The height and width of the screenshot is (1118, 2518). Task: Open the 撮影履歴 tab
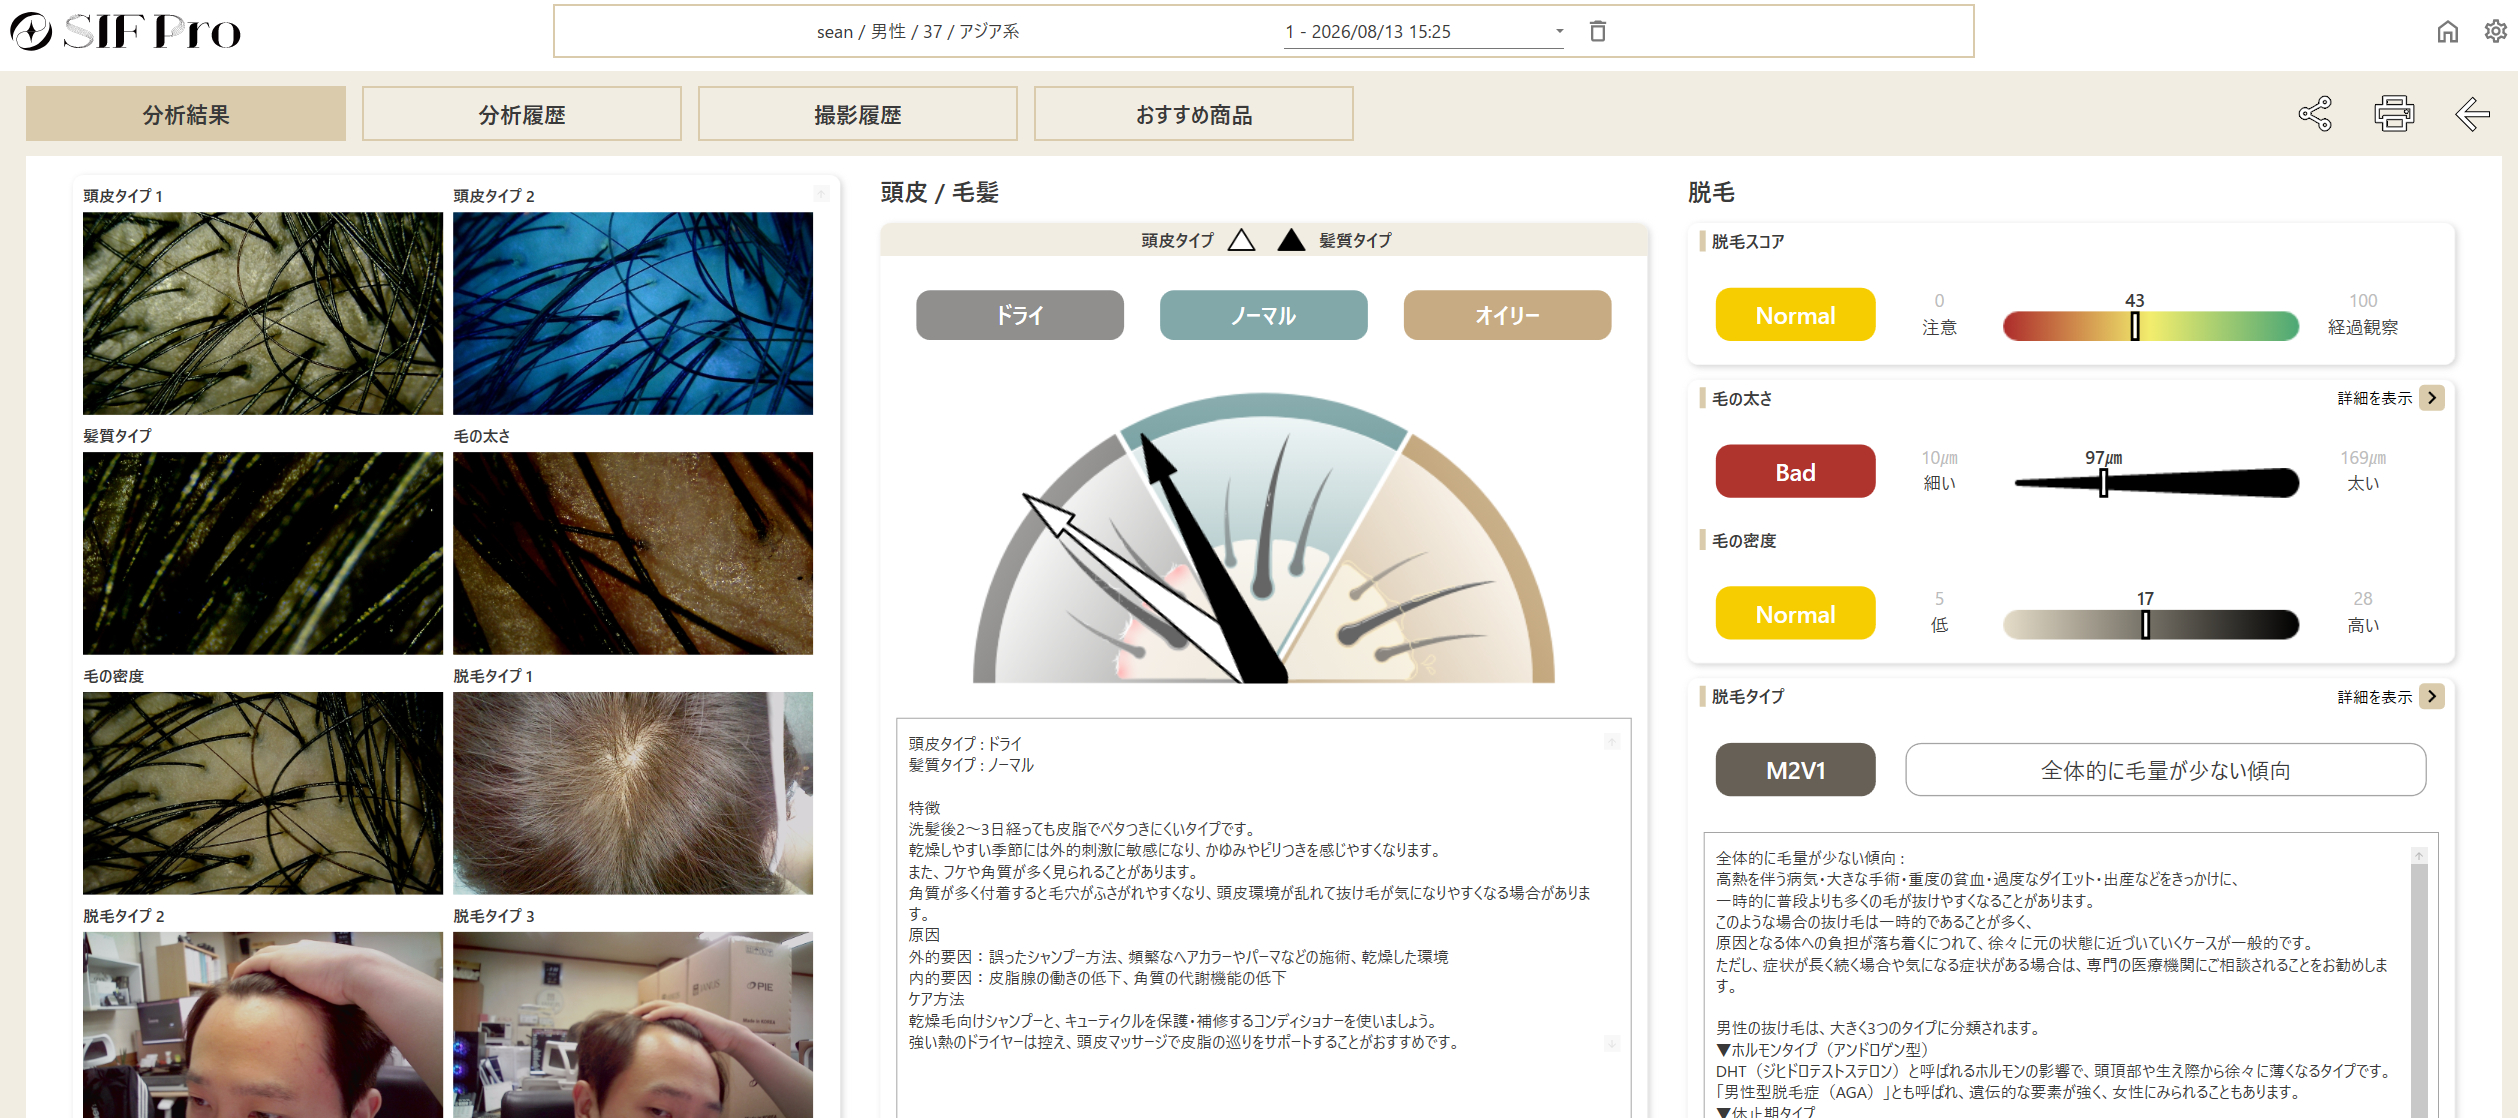[x=858, y=114]
